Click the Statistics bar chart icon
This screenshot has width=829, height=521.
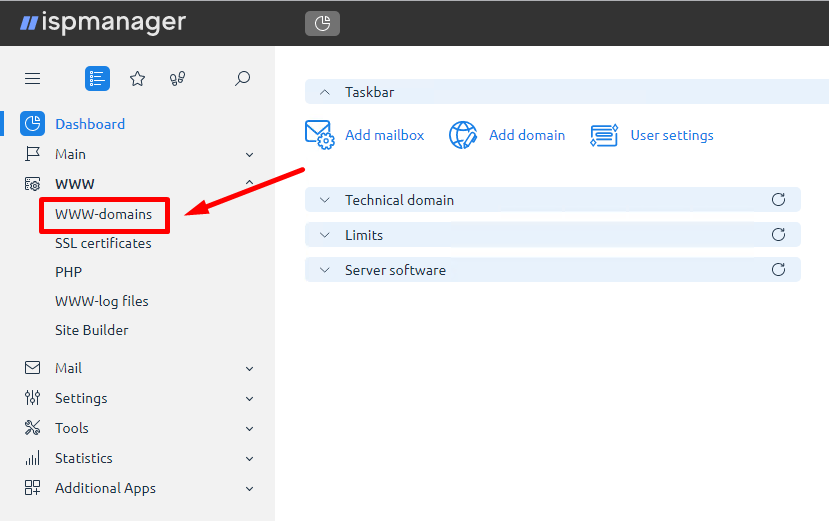coord(32,458)
